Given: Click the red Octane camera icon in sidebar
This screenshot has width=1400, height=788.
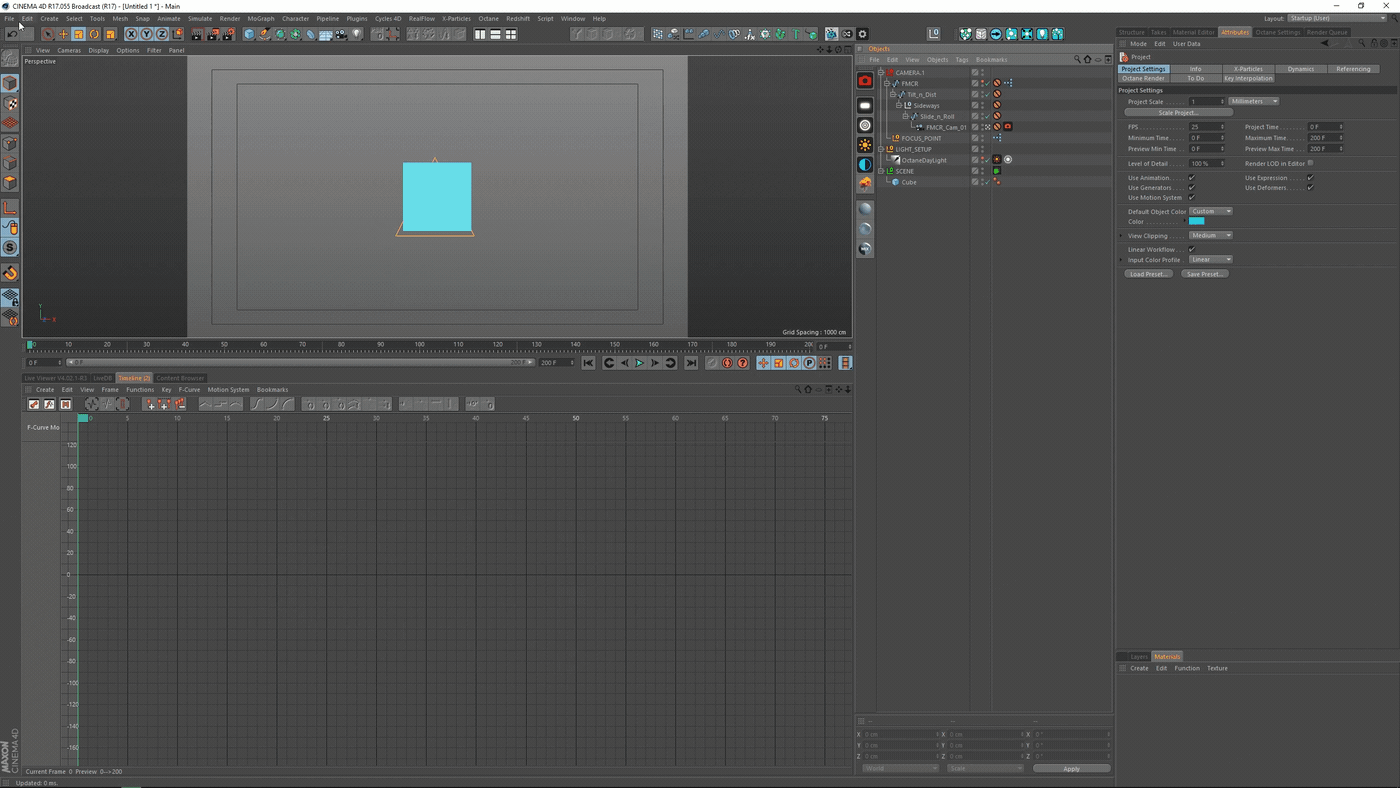Looking at the screenshot, I should [865, 81].
